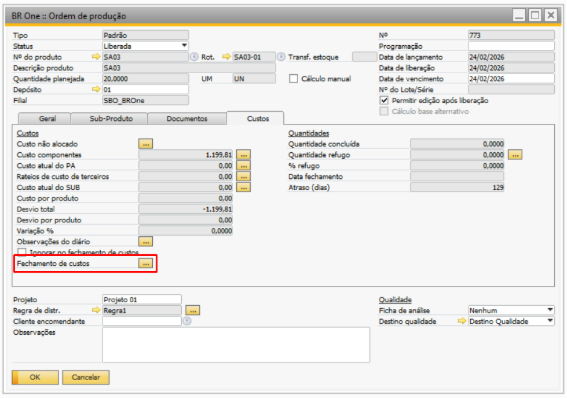Click the Rot. field lookup circle icon

click(281, 57)
